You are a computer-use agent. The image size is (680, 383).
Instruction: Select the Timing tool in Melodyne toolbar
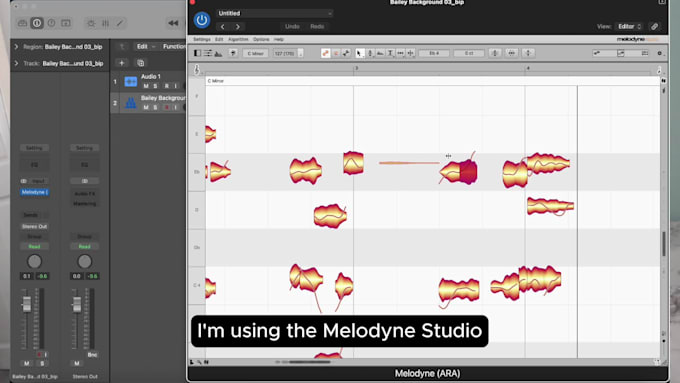400,53
